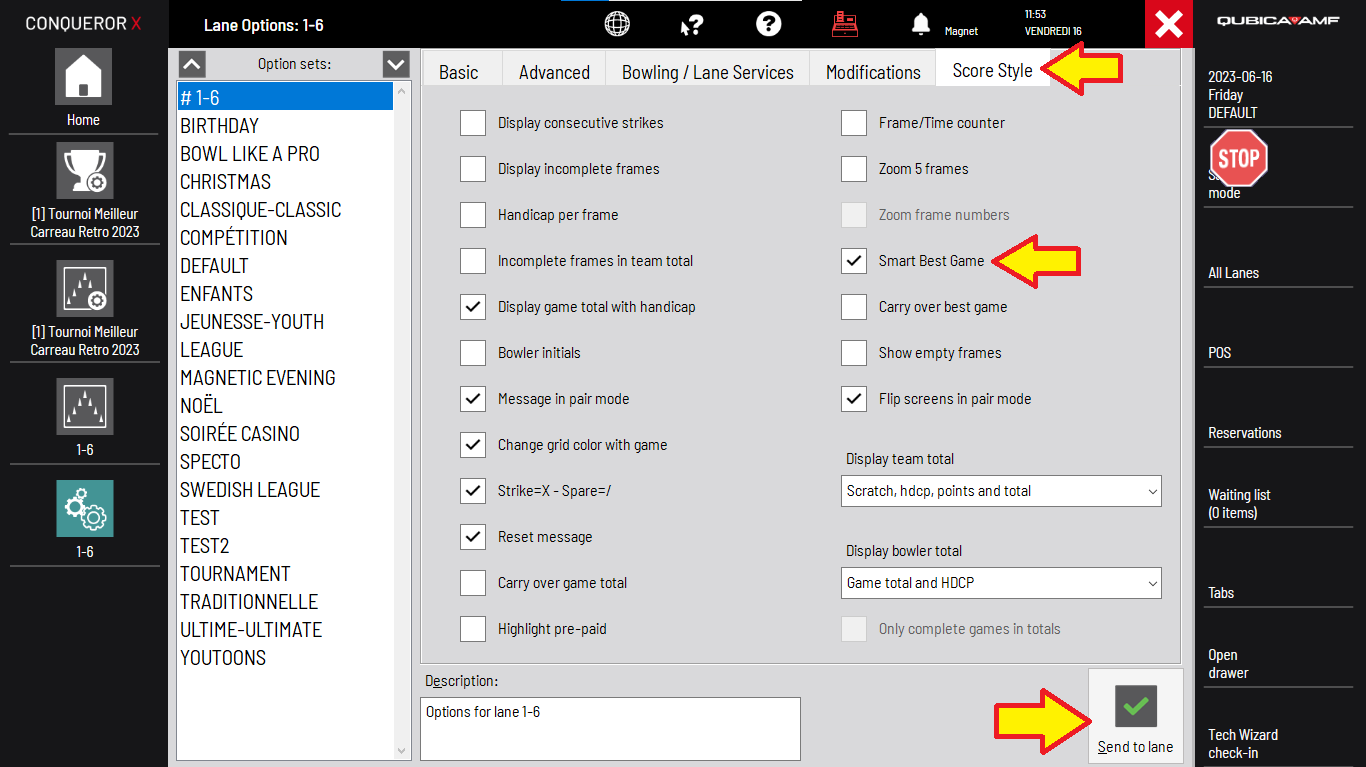Open the tournament lane pins settings icon
Image resolution: width=1366 pixels, height=767 pixels.
click(x=84, y=289)
